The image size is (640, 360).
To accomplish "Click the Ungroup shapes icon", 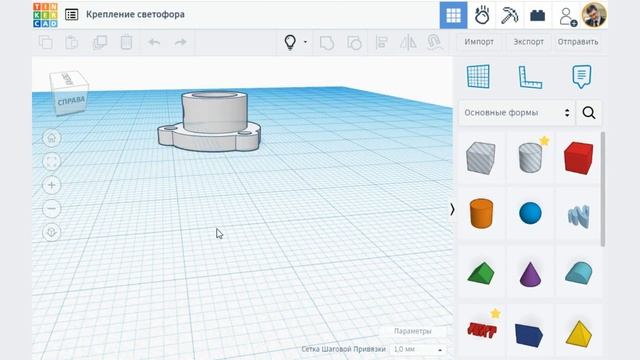I will (354, 42).
